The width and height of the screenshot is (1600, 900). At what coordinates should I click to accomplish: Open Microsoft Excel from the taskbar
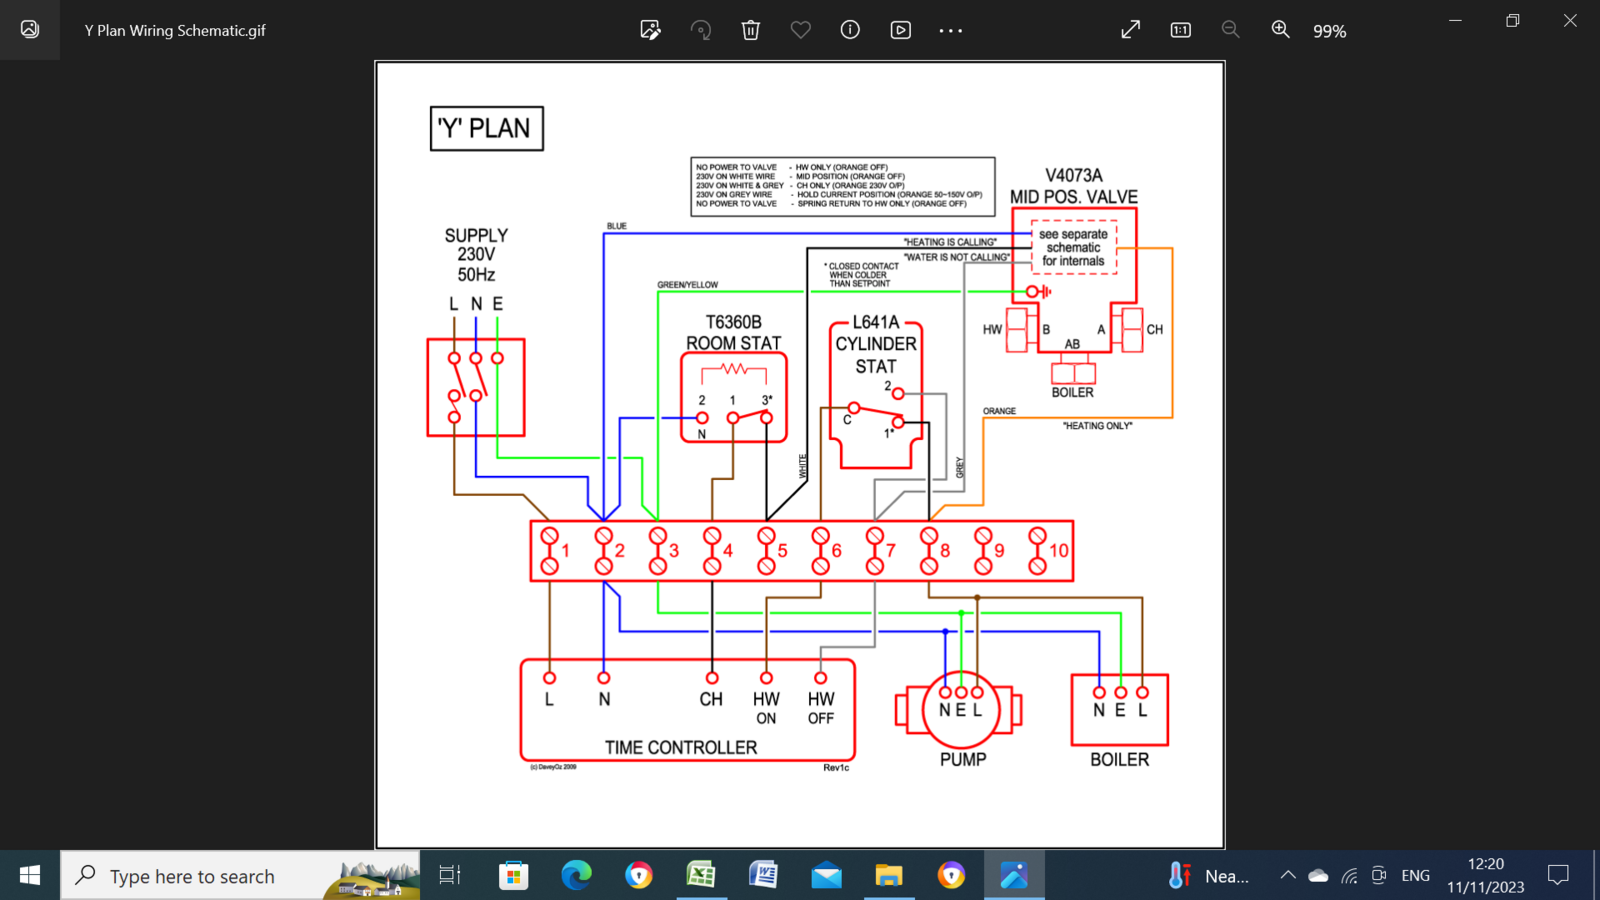tap(701, 876)
